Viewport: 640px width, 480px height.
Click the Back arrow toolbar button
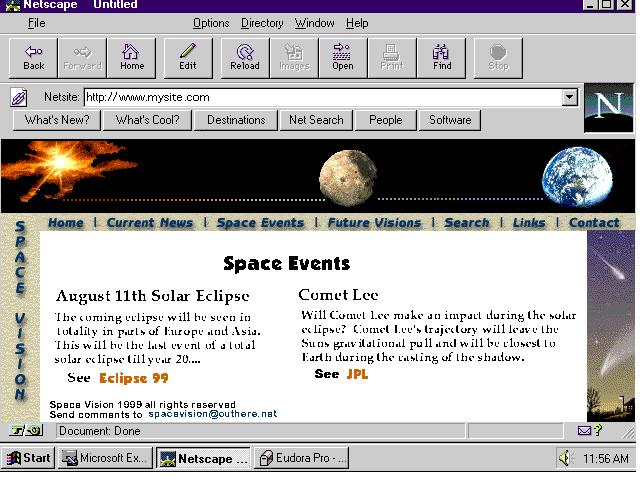click(34, 58)
